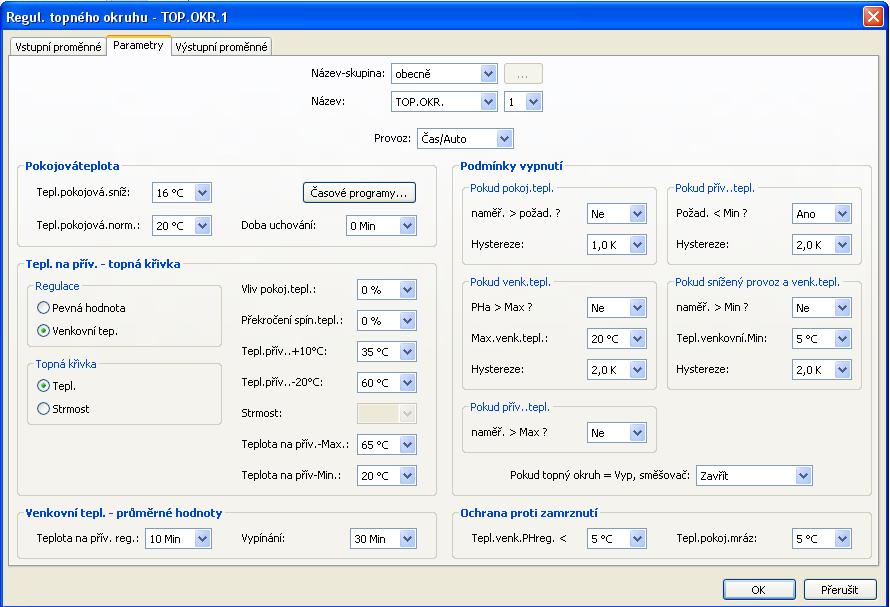Close the Regul. topného okruhu dialog
Screen dimensions: 890x607
tap(872, 16)
